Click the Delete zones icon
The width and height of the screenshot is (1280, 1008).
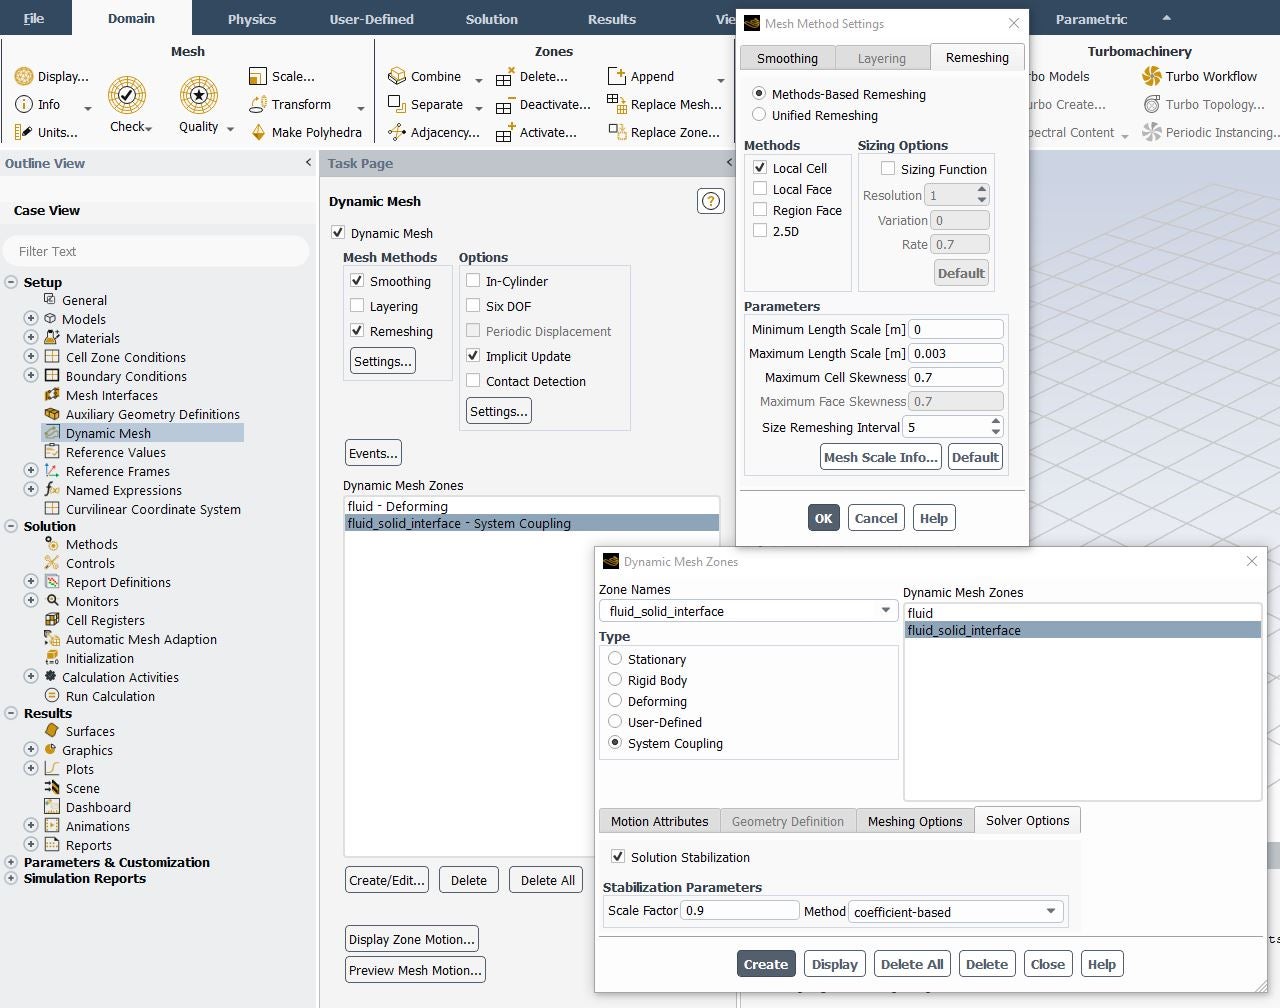505,76
